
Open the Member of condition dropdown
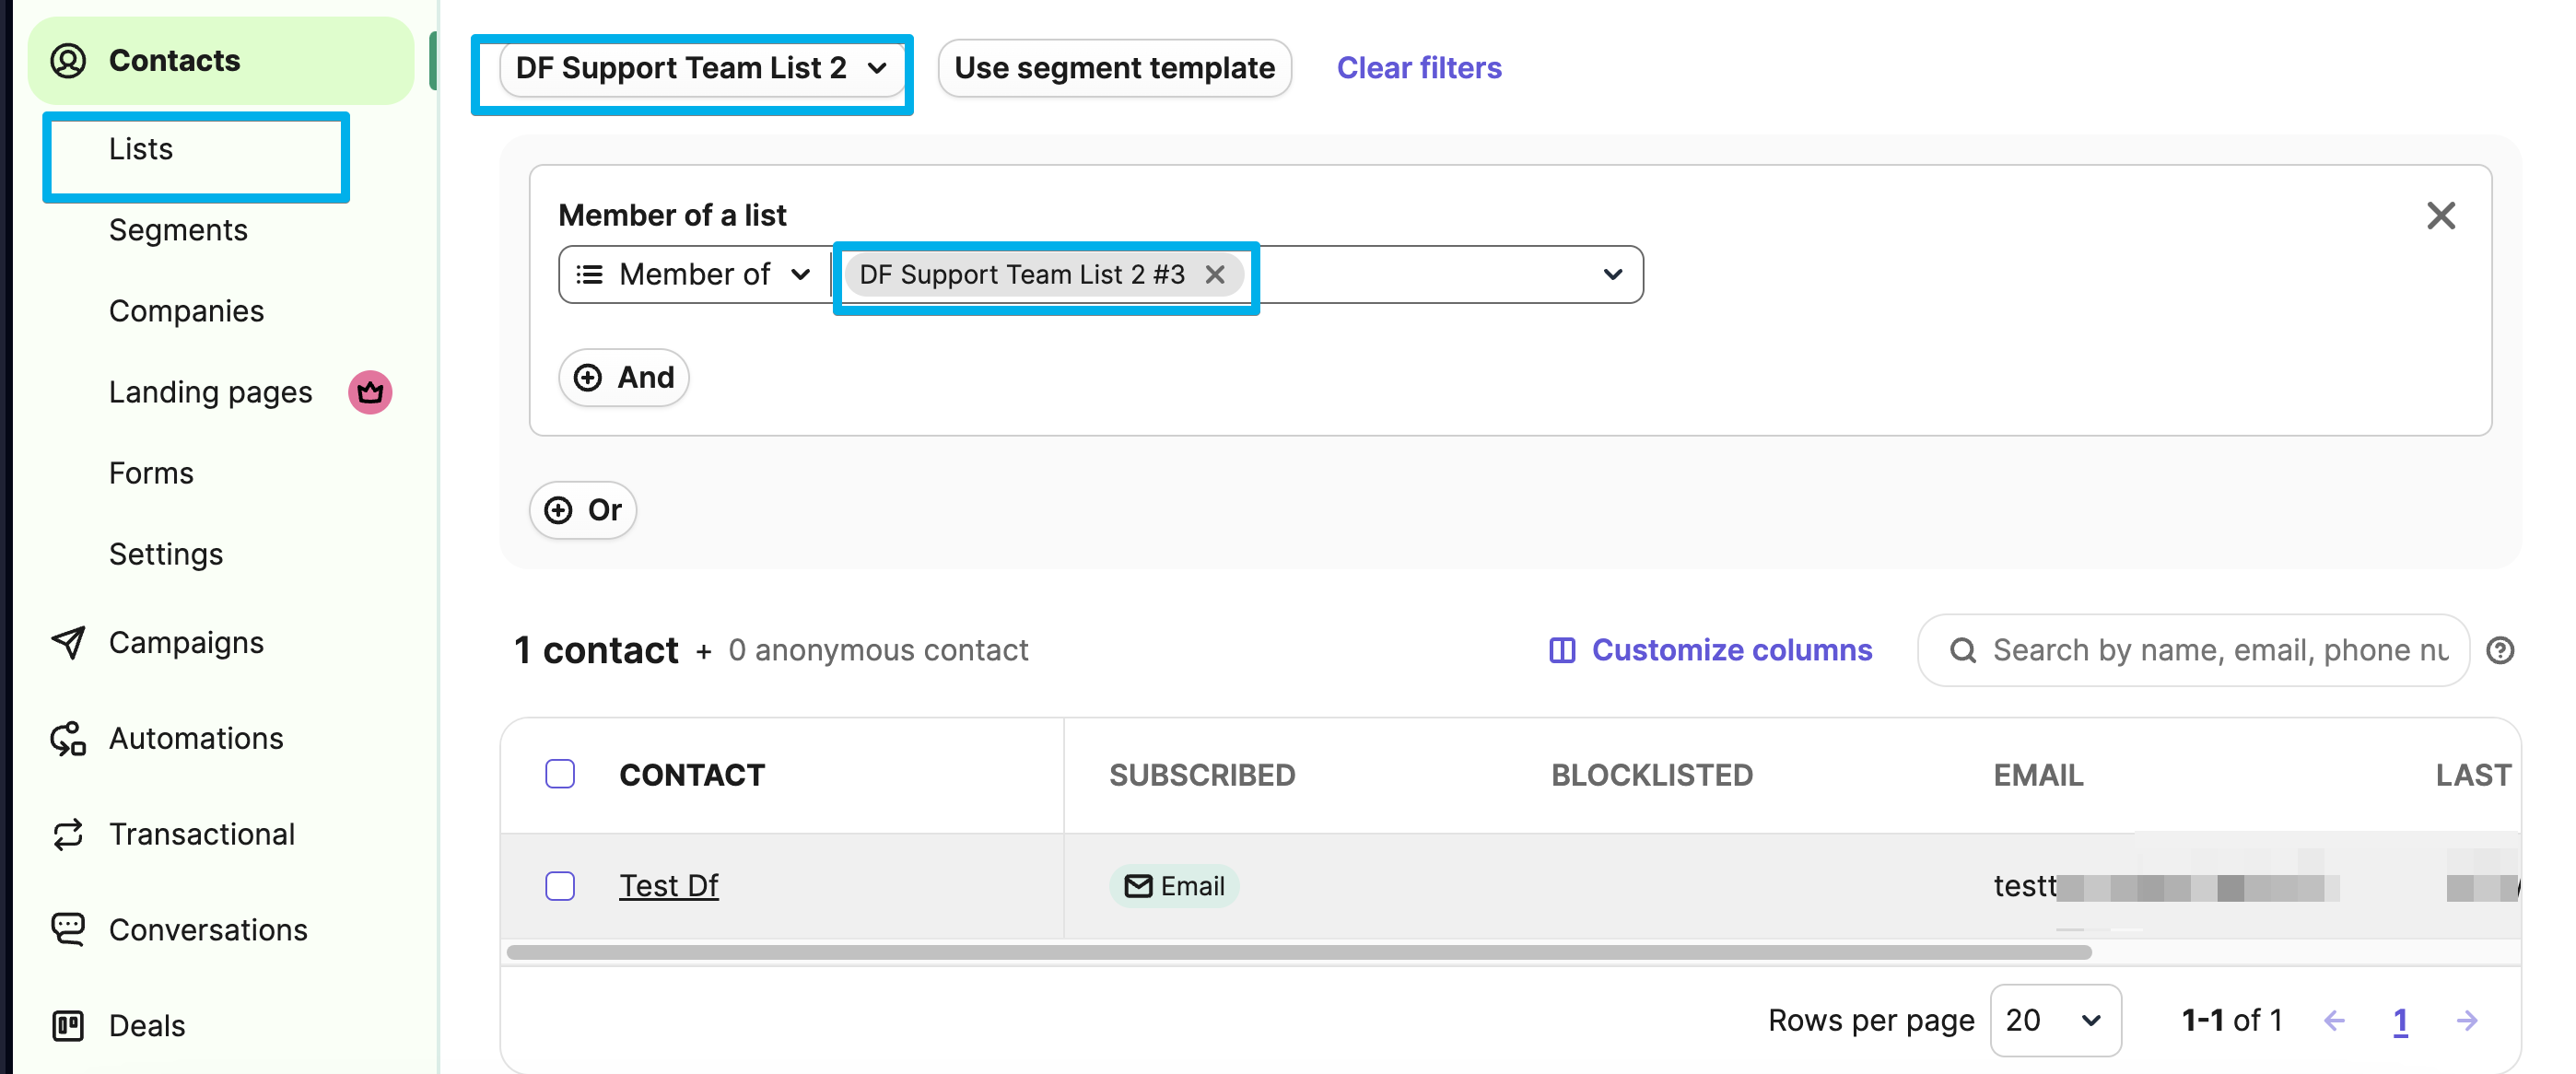click(x=695, y=274)
